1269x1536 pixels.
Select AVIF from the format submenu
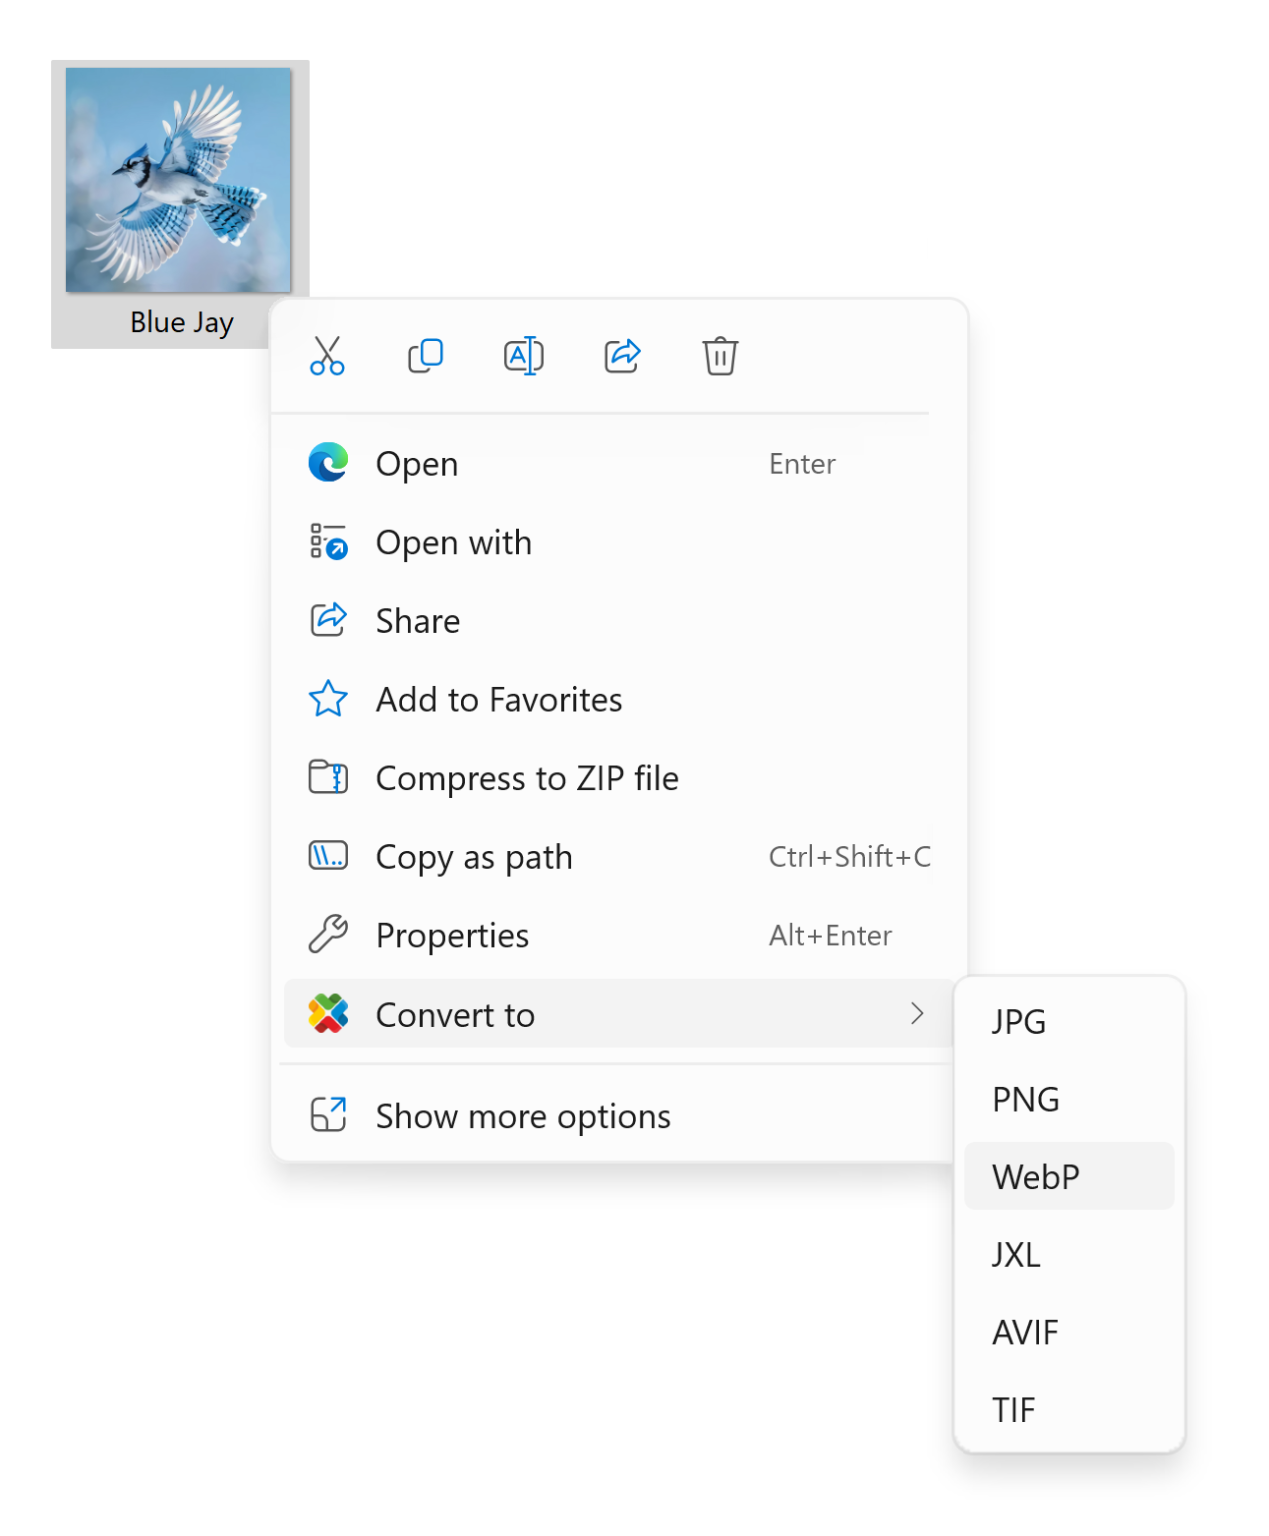pos(1024,1331)
